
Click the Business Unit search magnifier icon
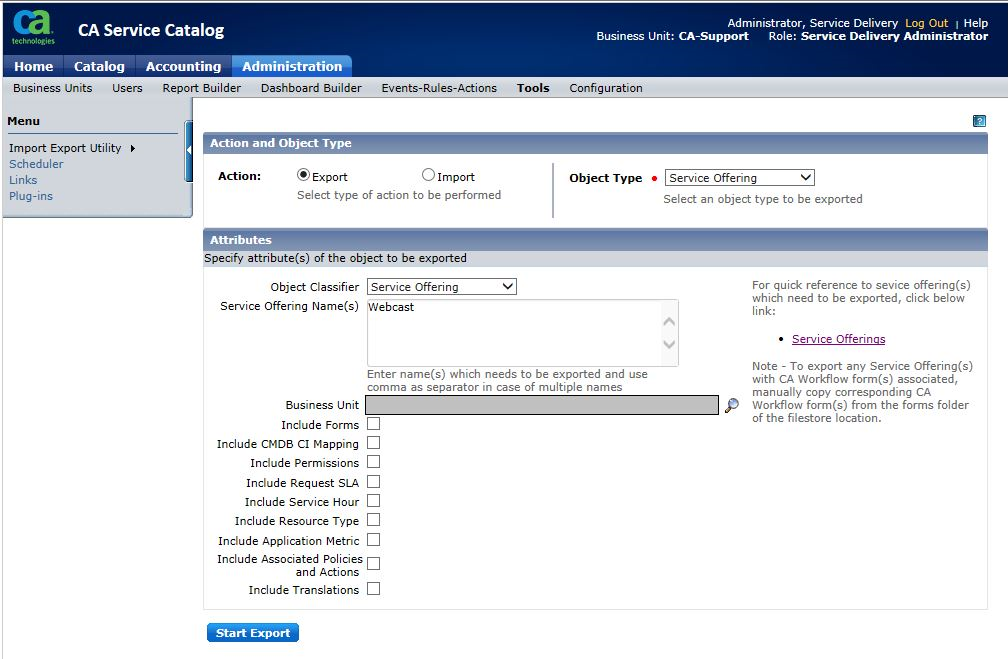point(732,406)
